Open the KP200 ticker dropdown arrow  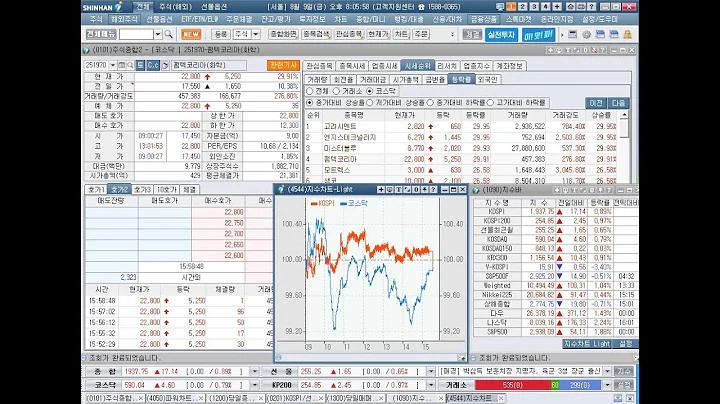point(431,385)
